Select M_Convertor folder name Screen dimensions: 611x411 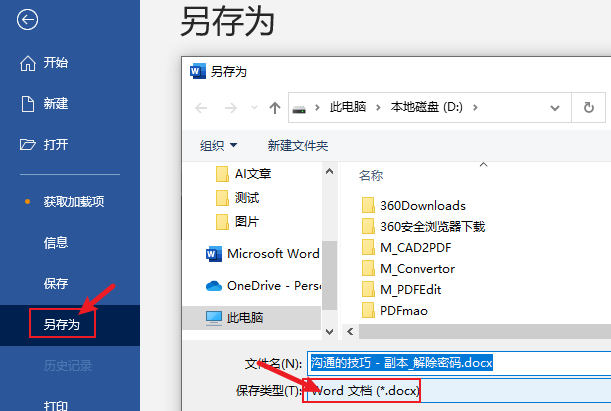[x=417, y=268]
